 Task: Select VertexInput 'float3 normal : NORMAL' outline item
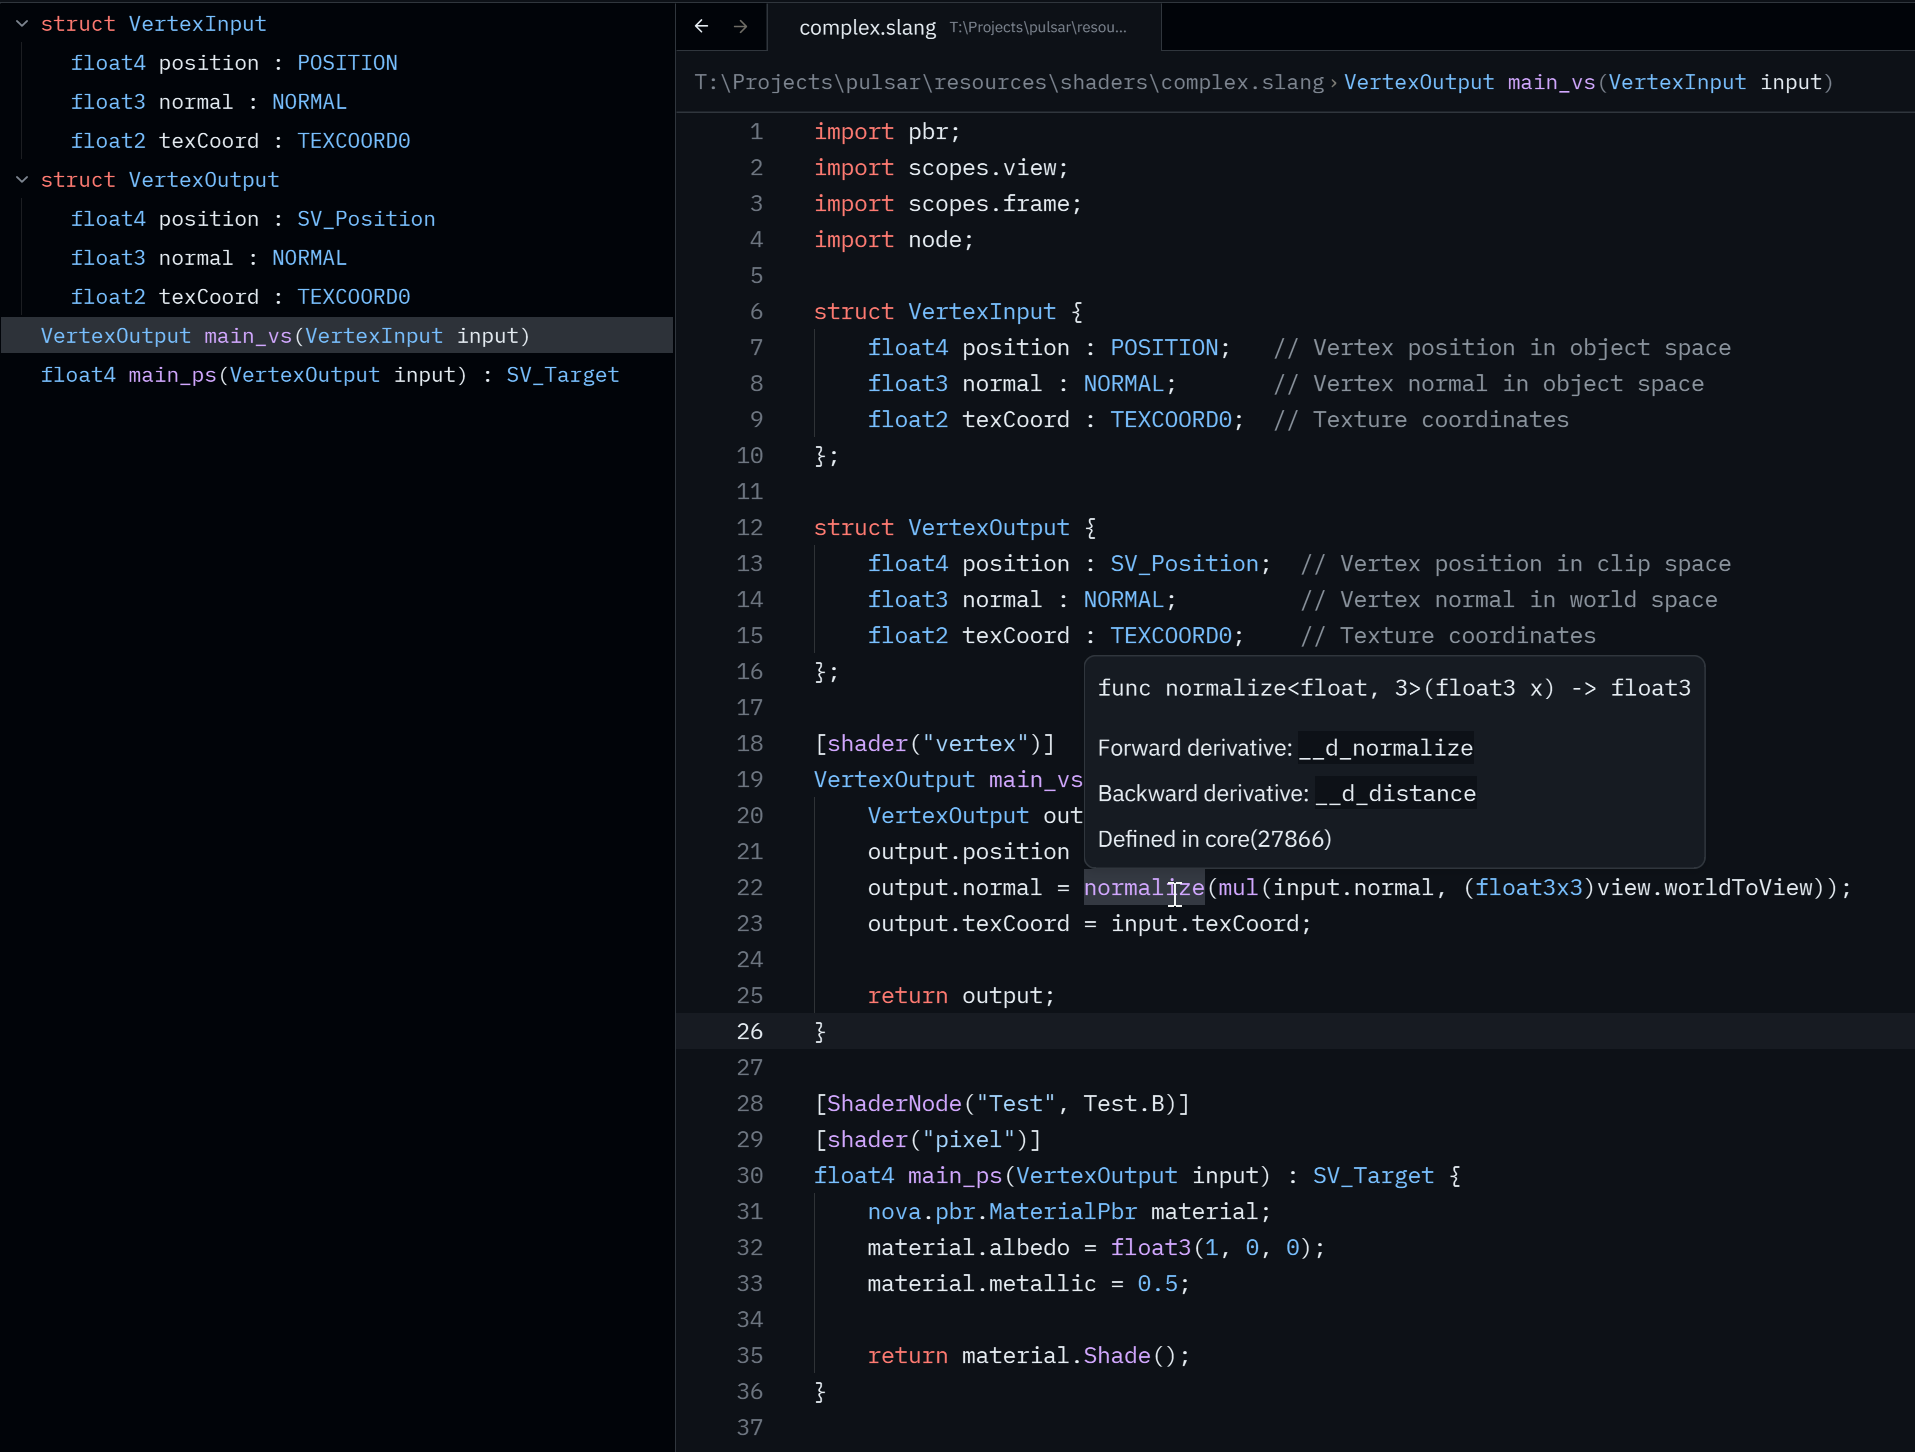(x=209, y=101)
